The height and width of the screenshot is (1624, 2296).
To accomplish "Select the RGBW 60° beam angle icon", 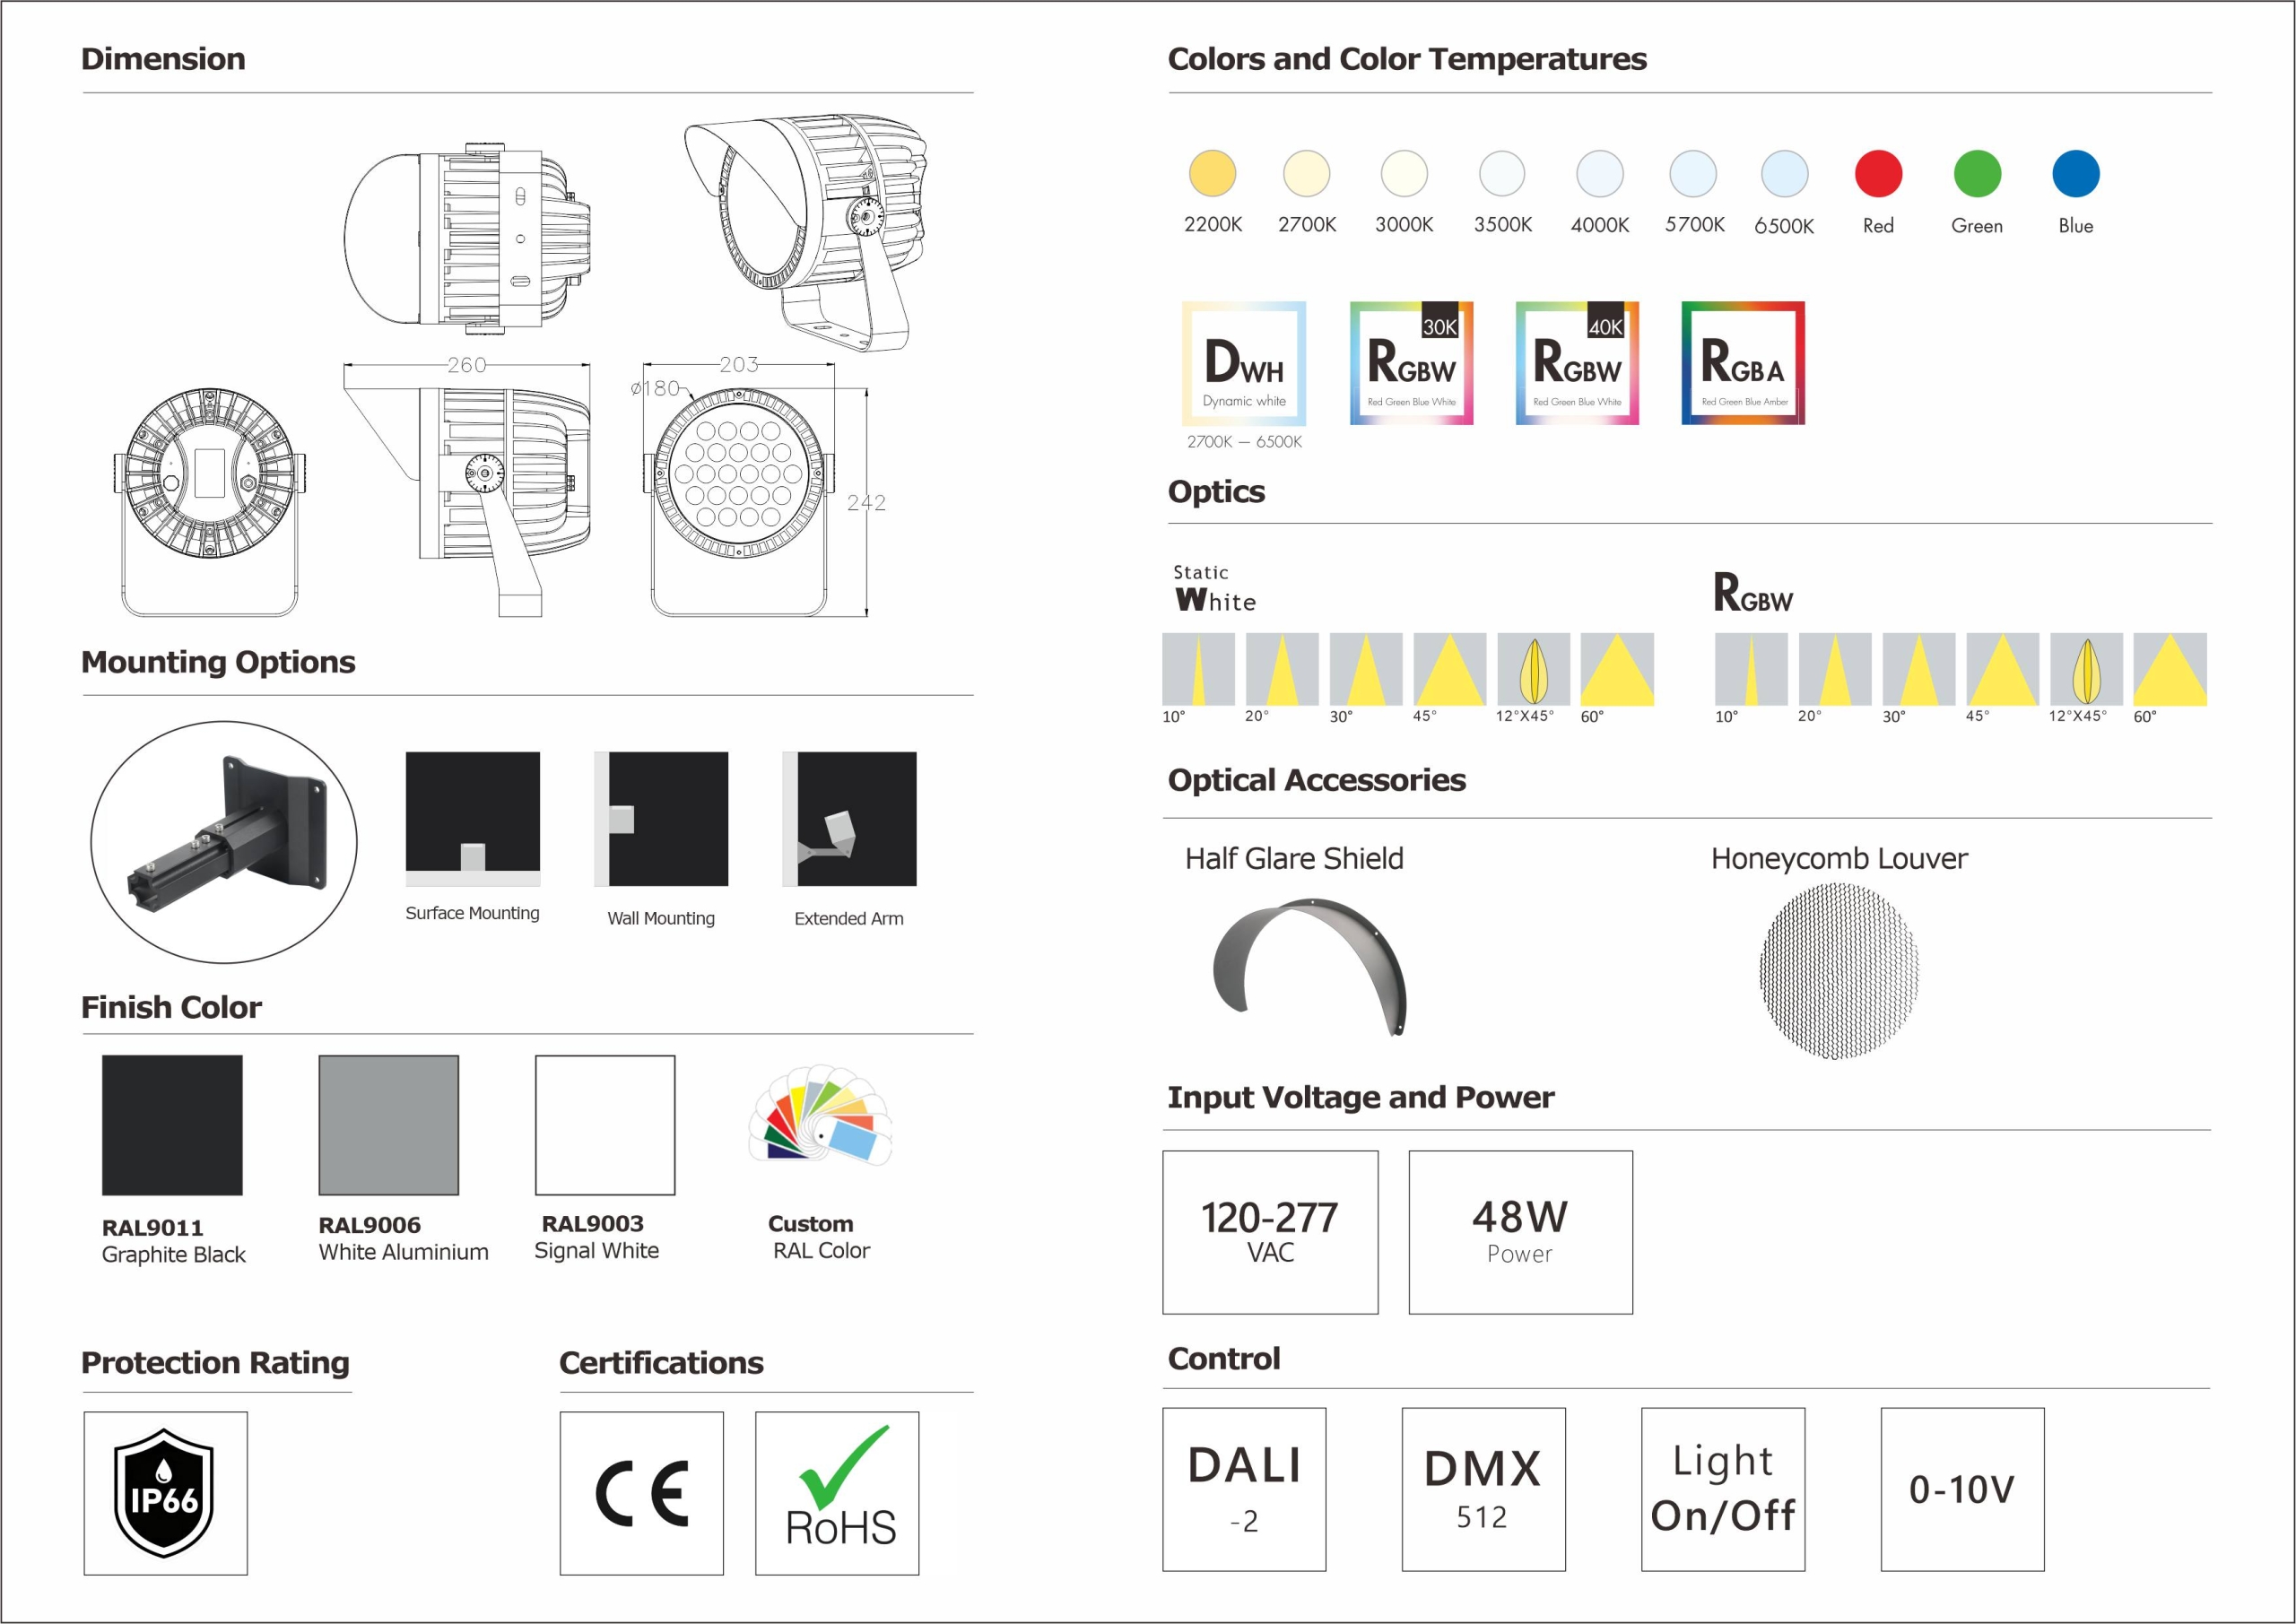I will 2169,669.
